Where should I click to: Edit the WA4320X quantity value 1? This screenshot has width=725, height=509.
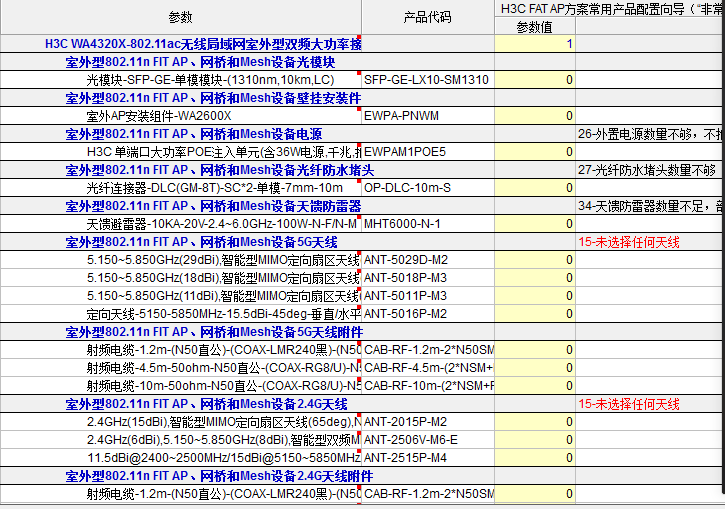[x=535, y=44]
